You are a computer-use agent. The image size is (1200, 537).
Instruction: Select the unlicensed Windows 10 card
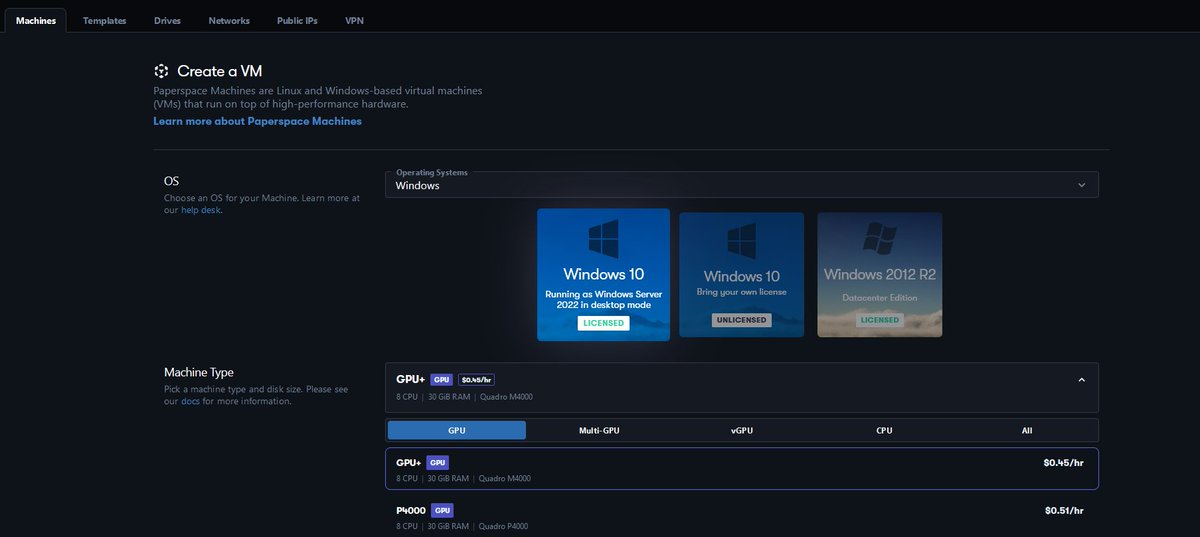741,274
